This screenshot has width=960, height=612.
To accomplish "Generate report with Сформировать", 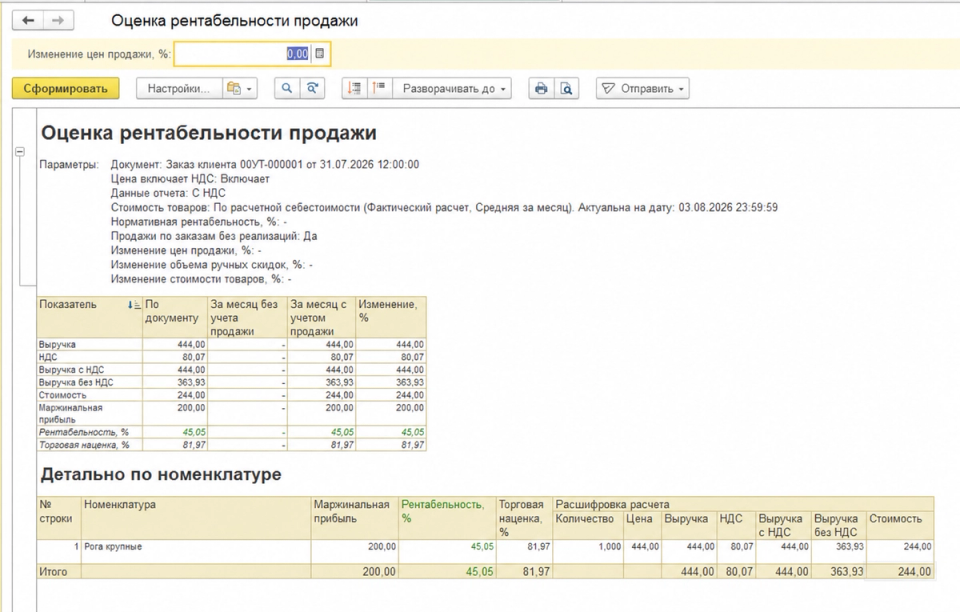I will click(66, 89).
